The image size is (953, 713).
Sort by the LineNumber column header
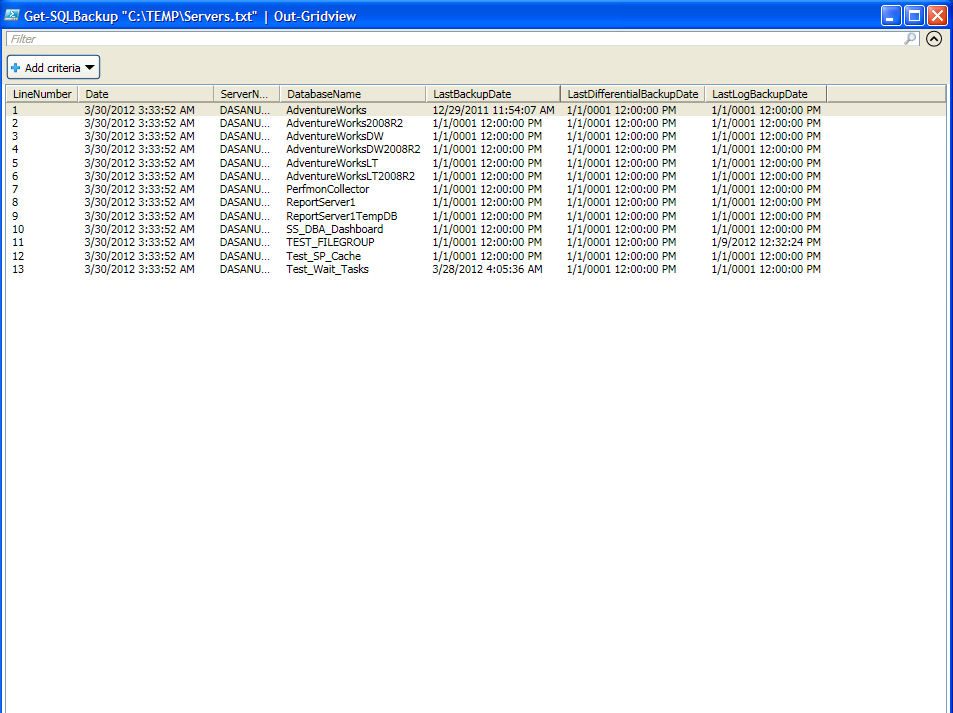pyautogui.click(x=42, y=94)
